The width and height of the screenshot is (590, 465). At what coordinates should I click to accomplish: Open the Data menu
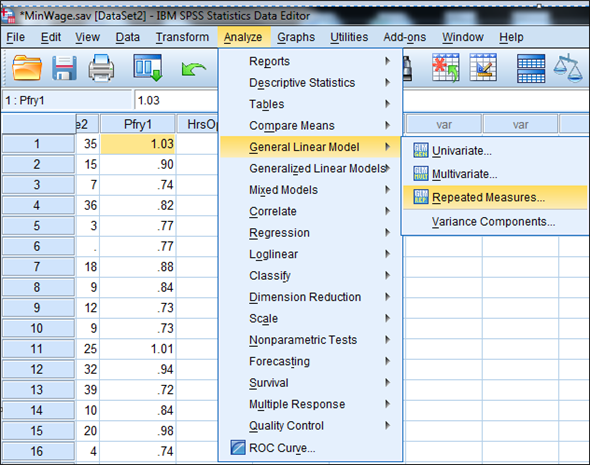coord(128,37)
